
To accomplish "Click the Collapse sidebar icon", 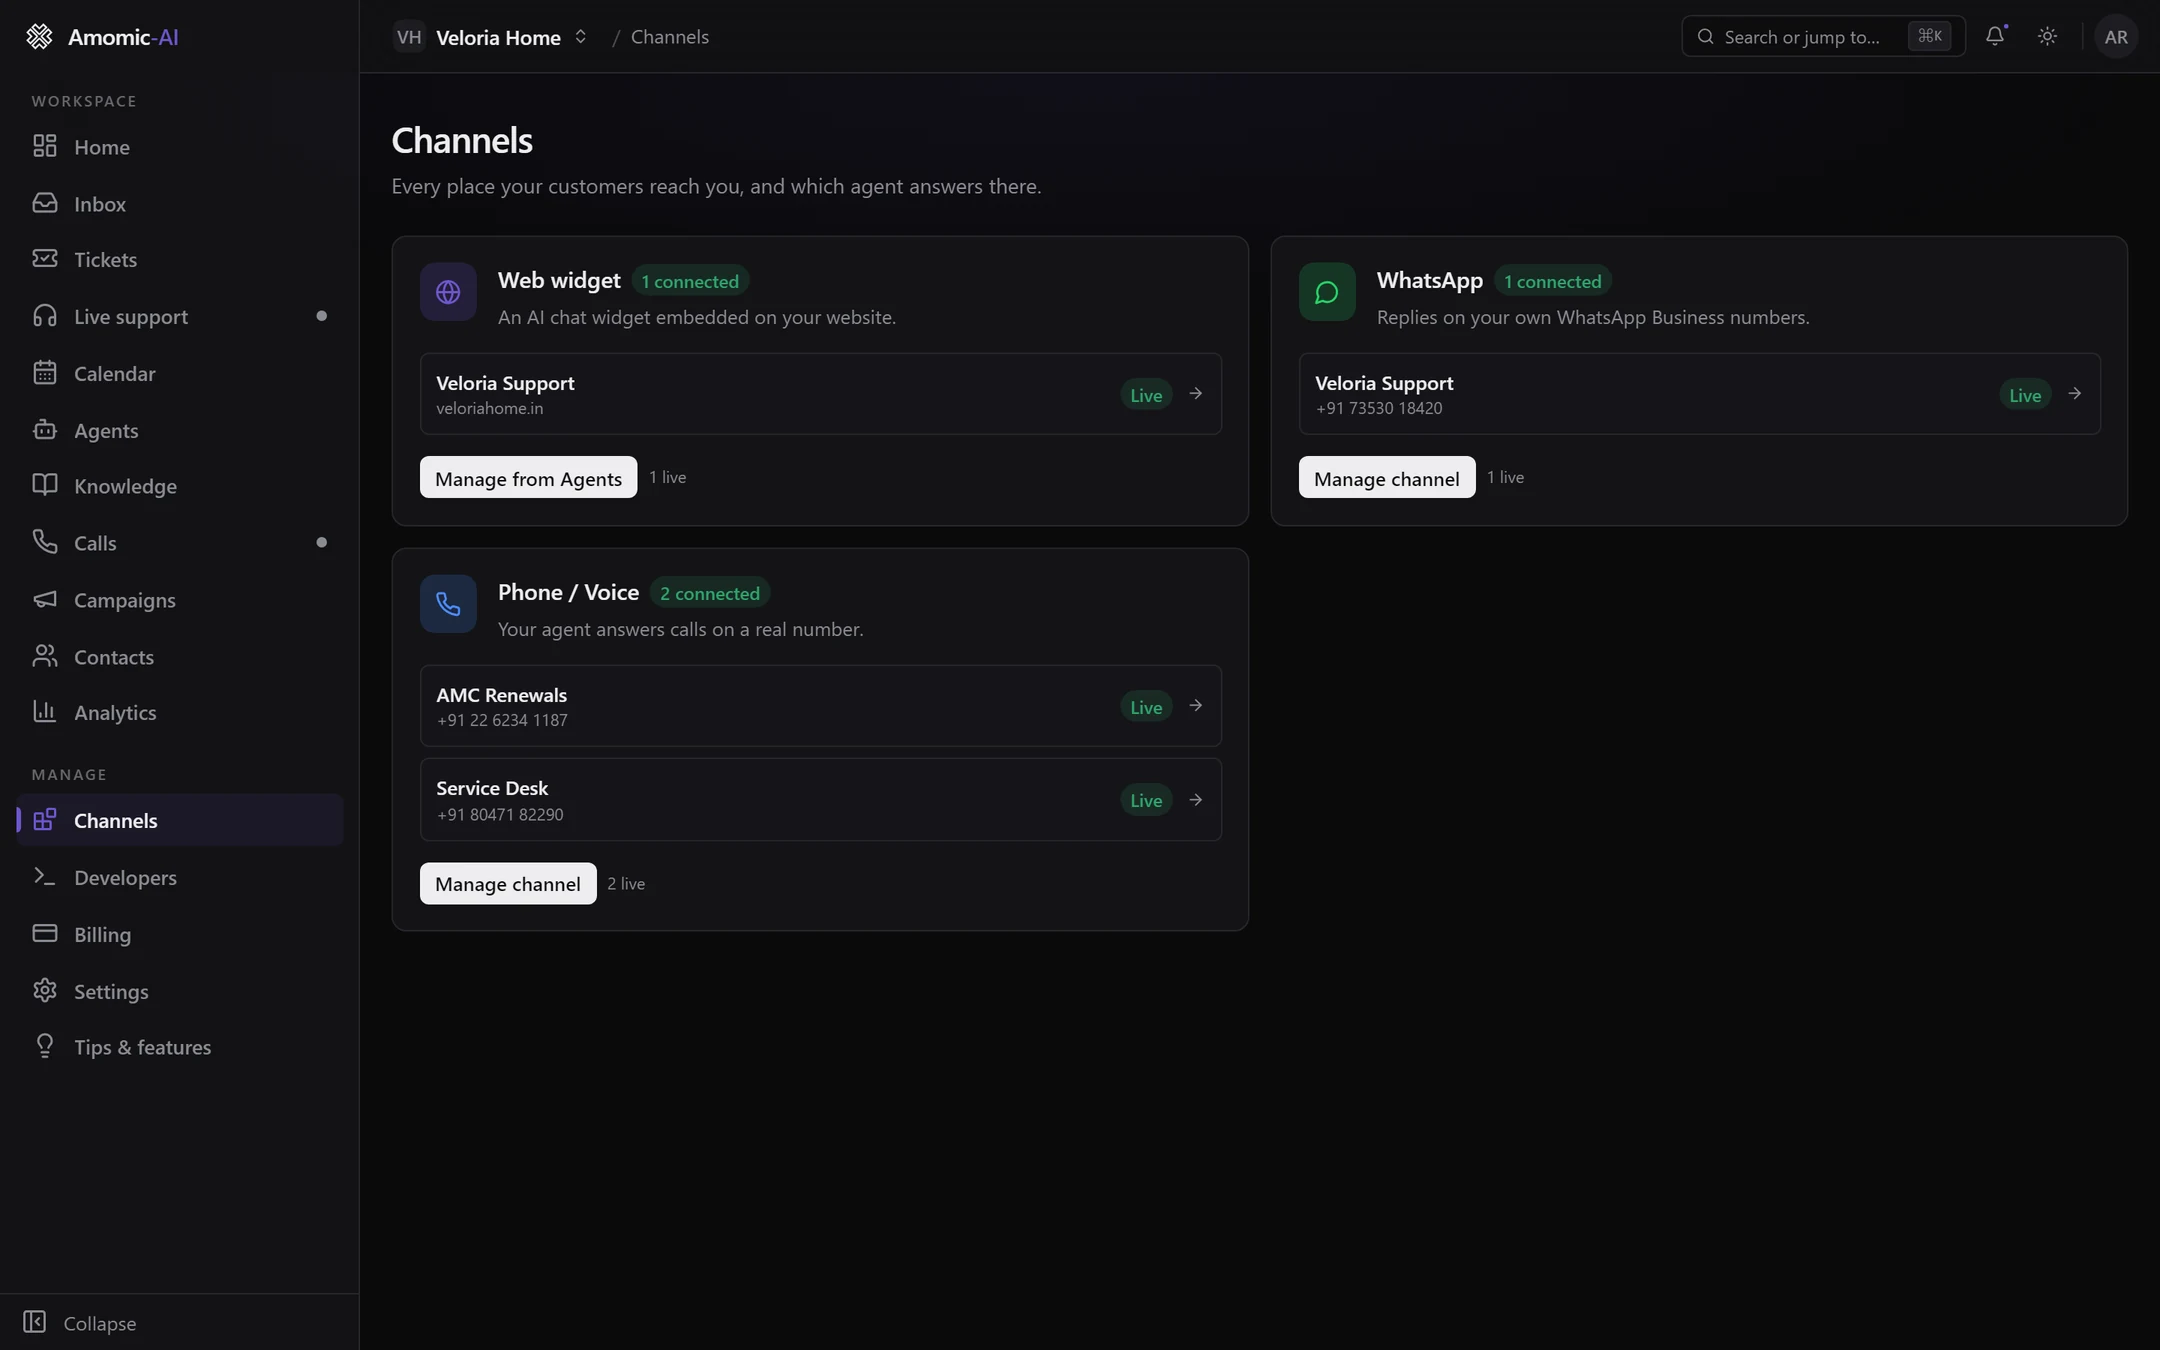I will pos(35,1322).
